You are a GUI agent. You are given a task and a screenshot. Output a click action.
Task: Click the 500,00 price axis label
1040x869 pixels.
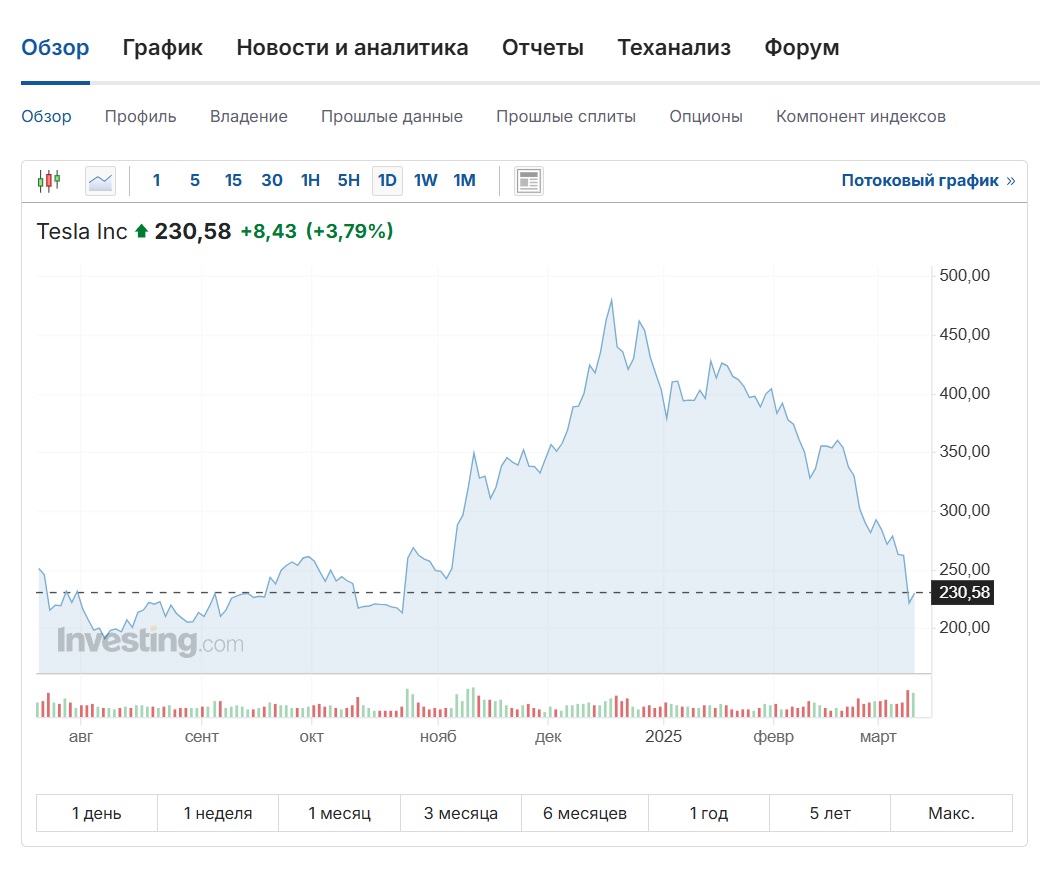[x=964, y=276]
